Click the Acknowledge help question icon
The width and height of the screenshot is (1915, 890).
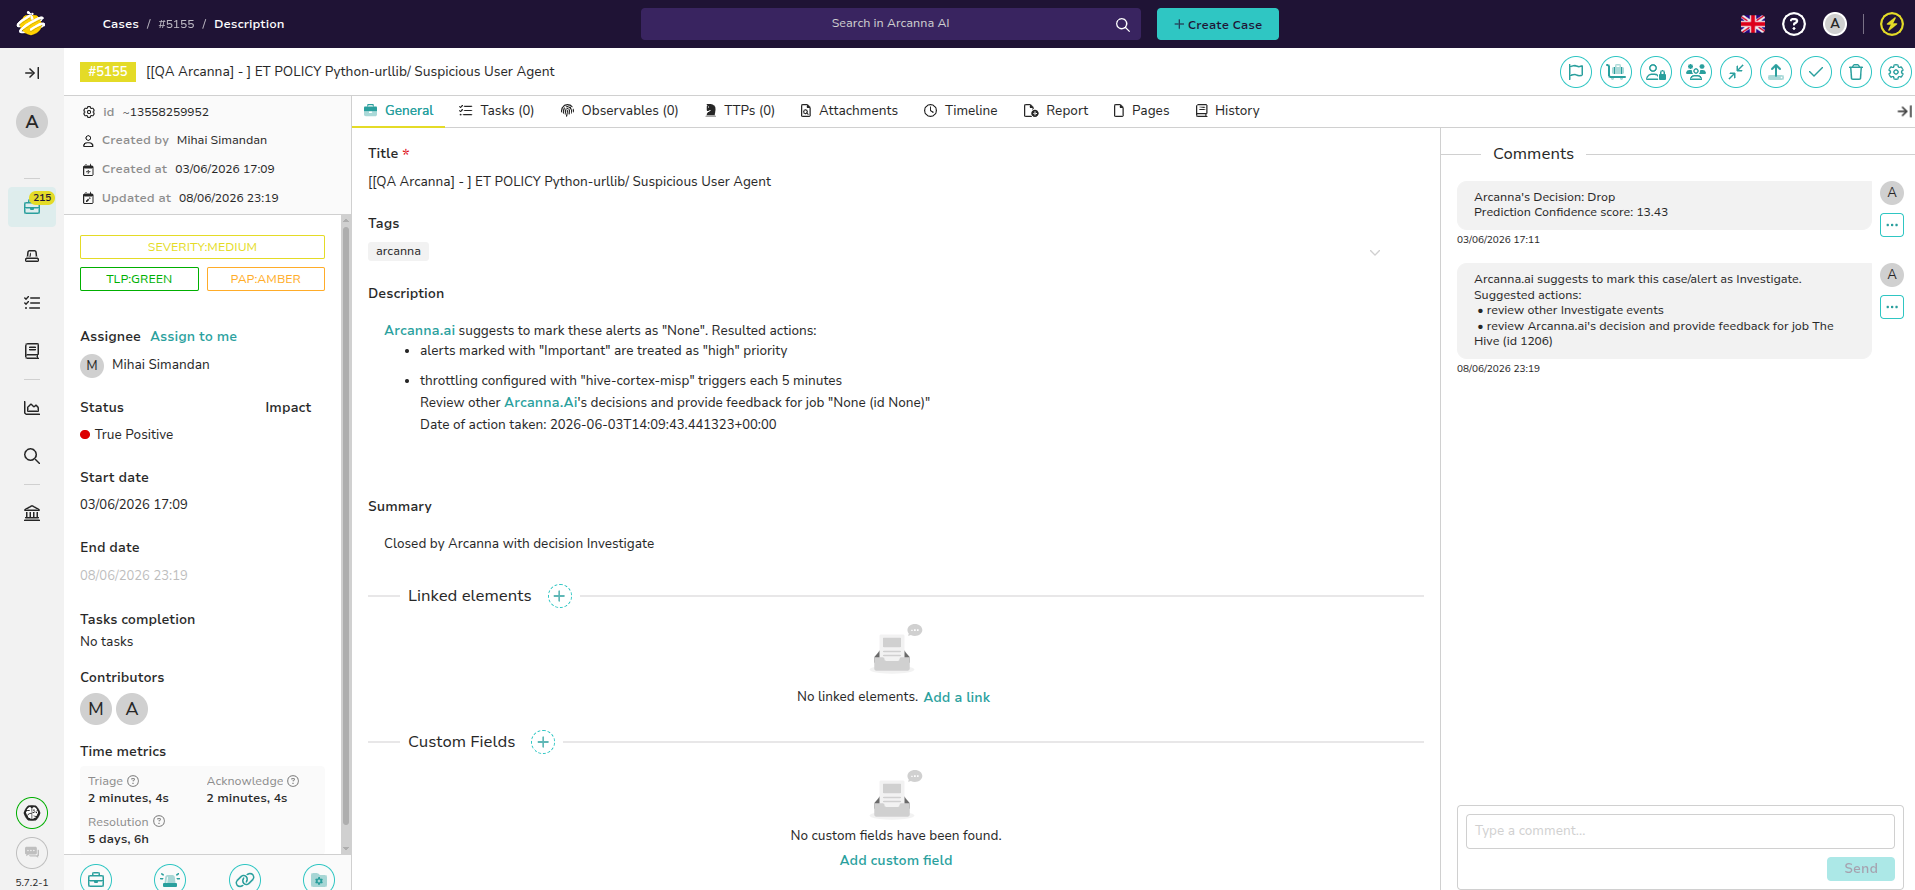(x=293, y=781)
